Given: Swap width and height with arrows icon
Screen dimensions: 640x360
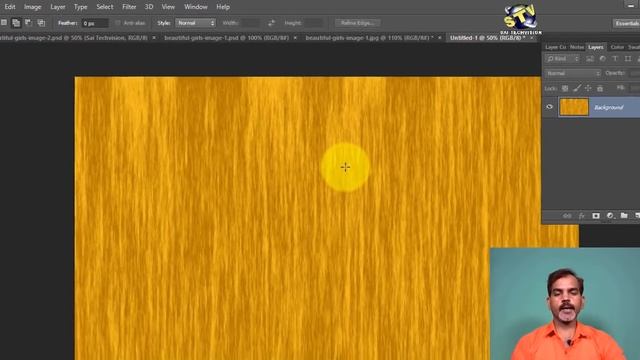Looking at the screenshot, I should [271, 23].
